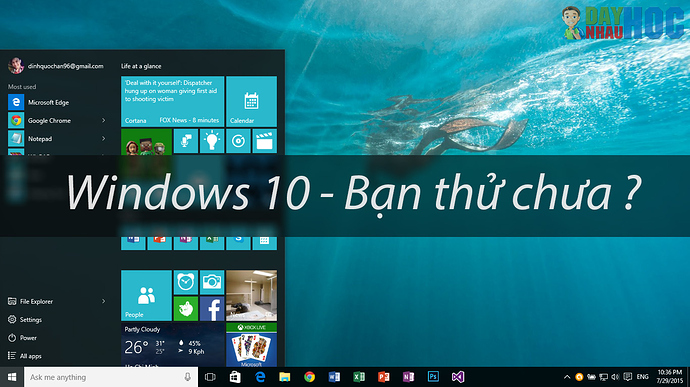
Task: Click the Ask me anything search box
Action: (x=111, y=377)
